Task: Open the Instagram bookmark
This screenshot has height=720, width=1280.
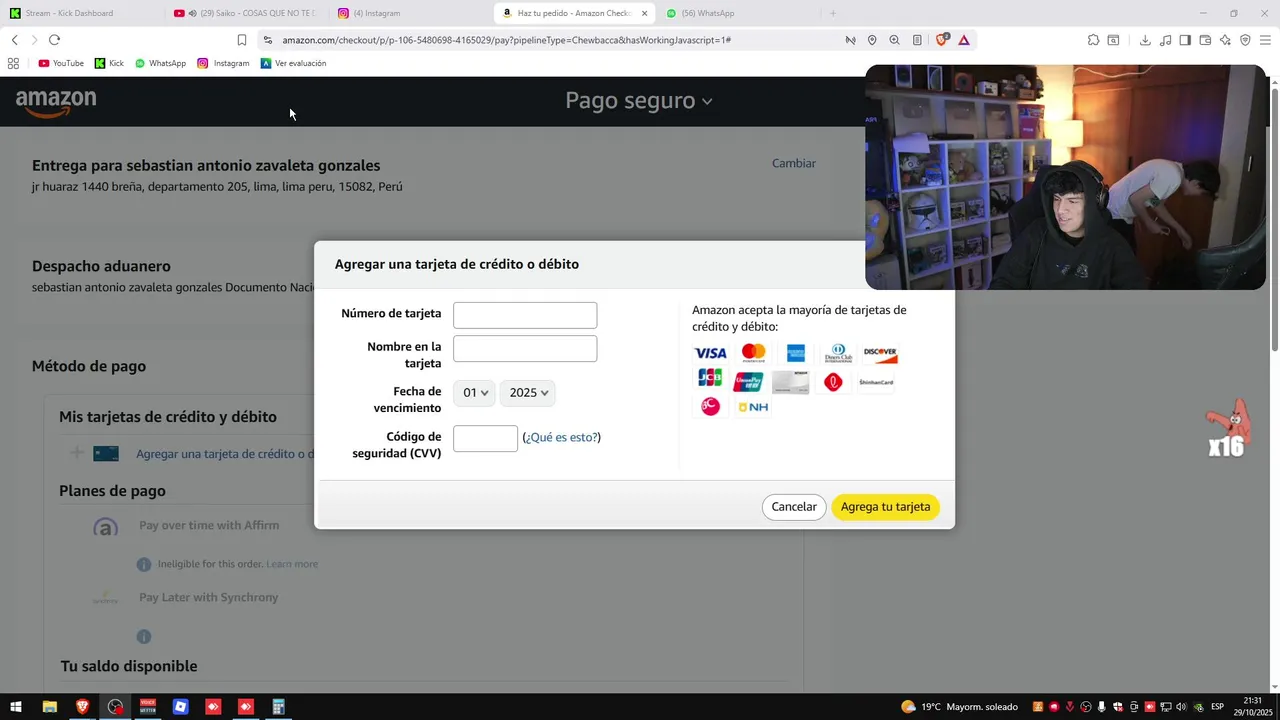Action: click(223, 63)
